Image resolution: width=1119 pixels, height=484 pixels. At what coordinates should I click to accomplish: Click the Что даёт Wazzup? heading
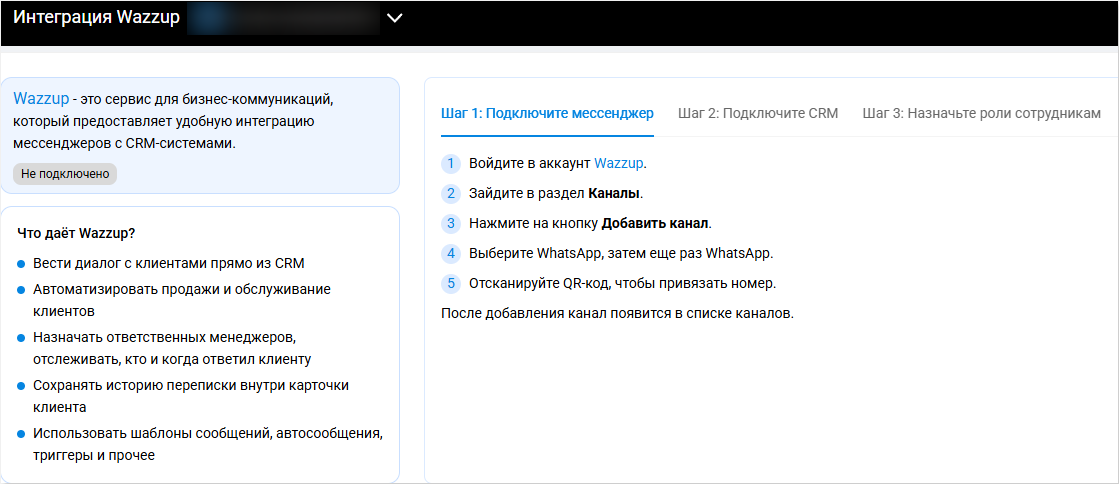pyautogui.click(x=76, y=233)
